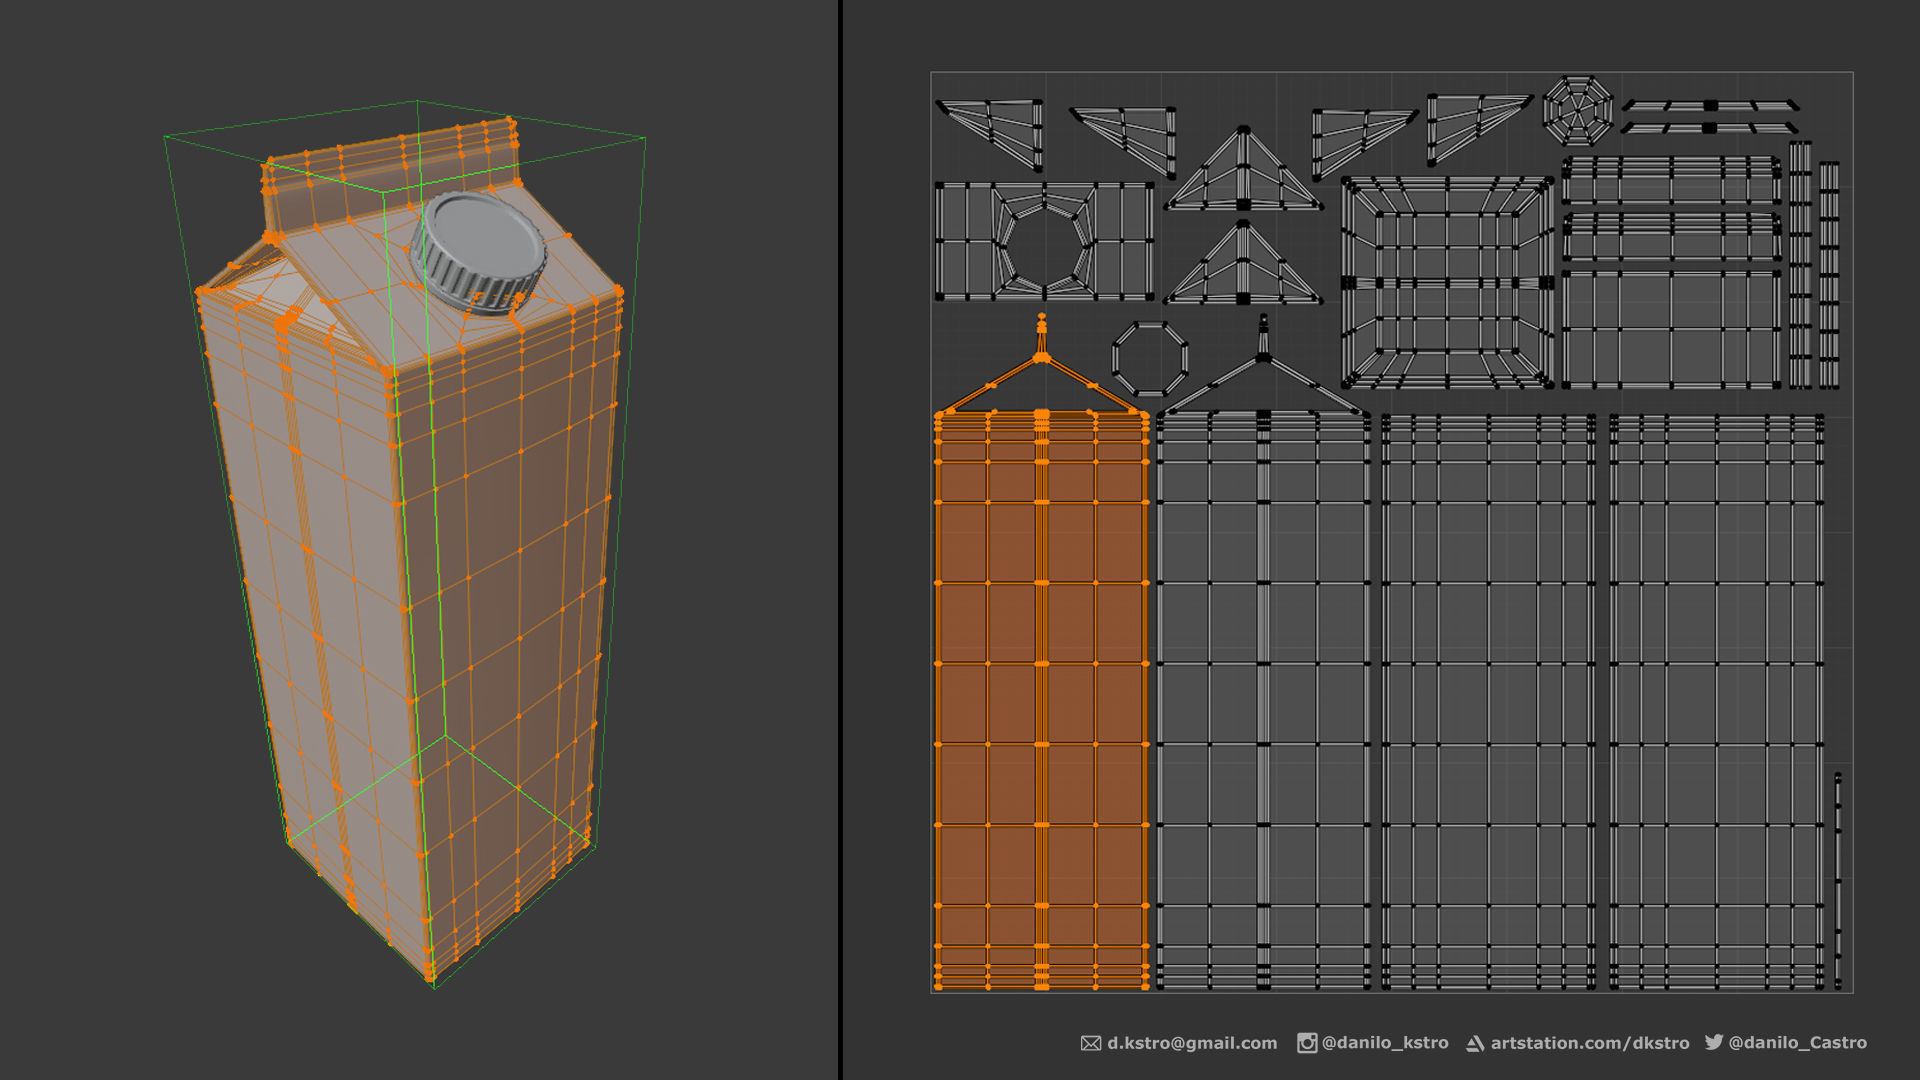Open the artstation.com/dkstro link
The height and width of the screenshot is (1080, 1920).
point(1590,1043)
